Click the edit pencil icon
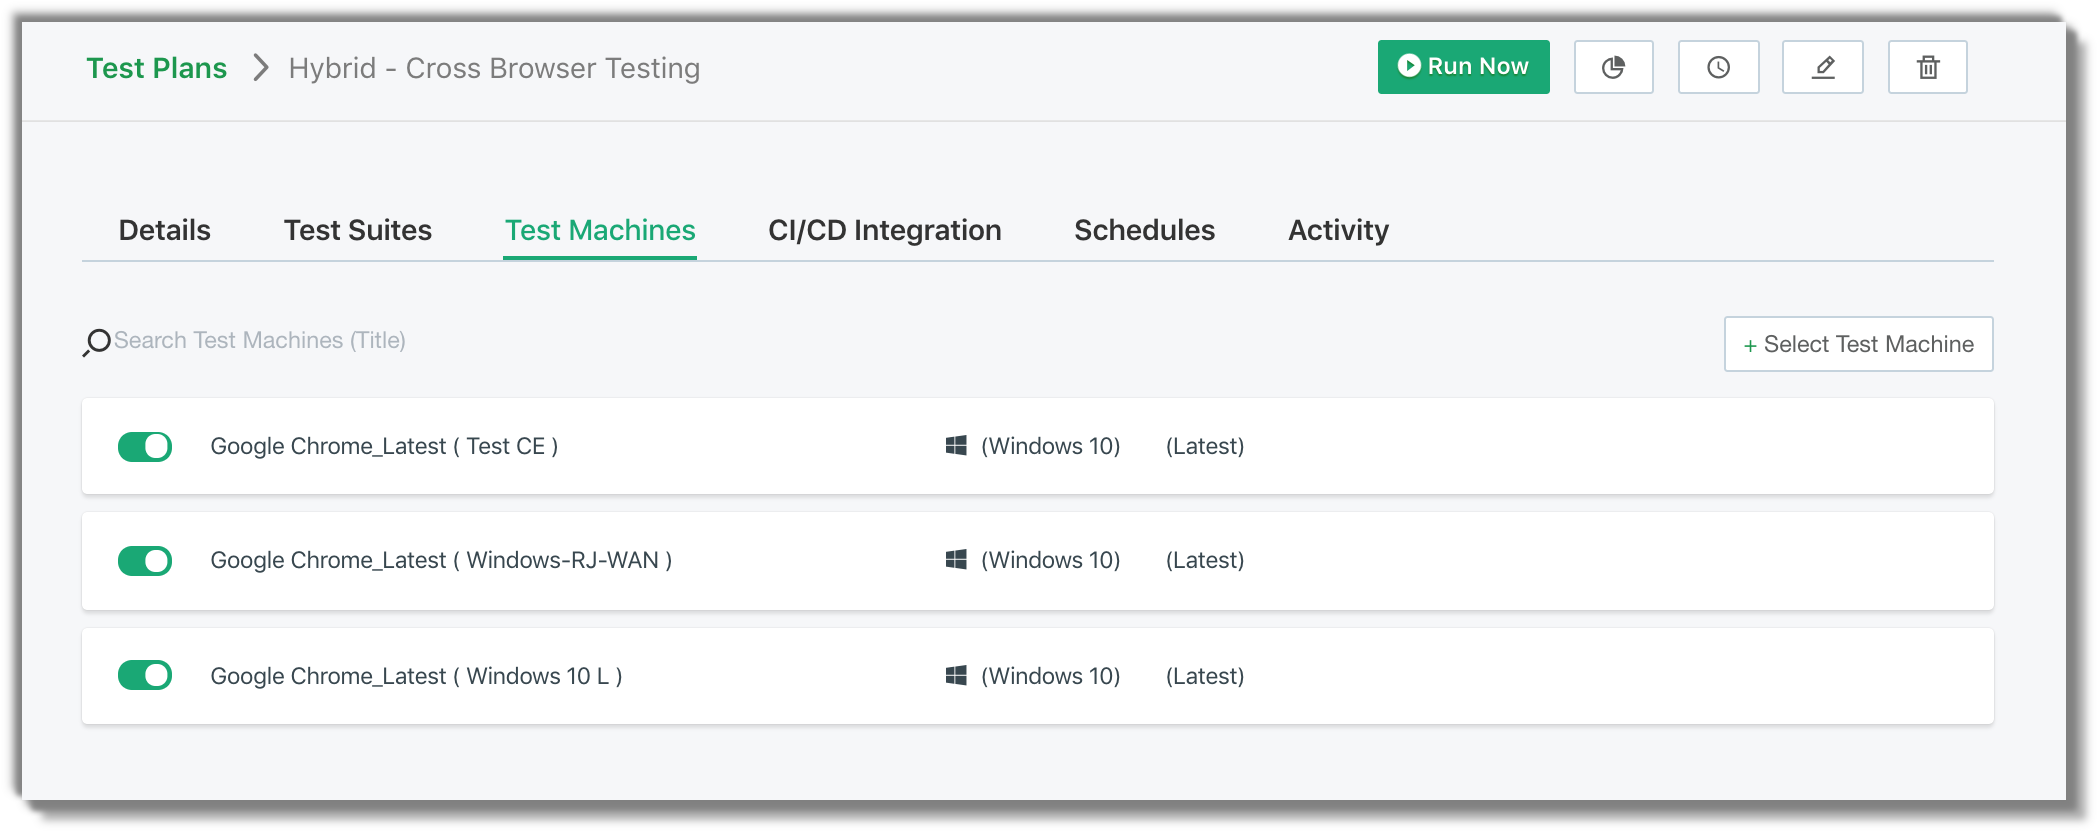The width and height of the screenshot is (2098, 832). (1822, 67)
